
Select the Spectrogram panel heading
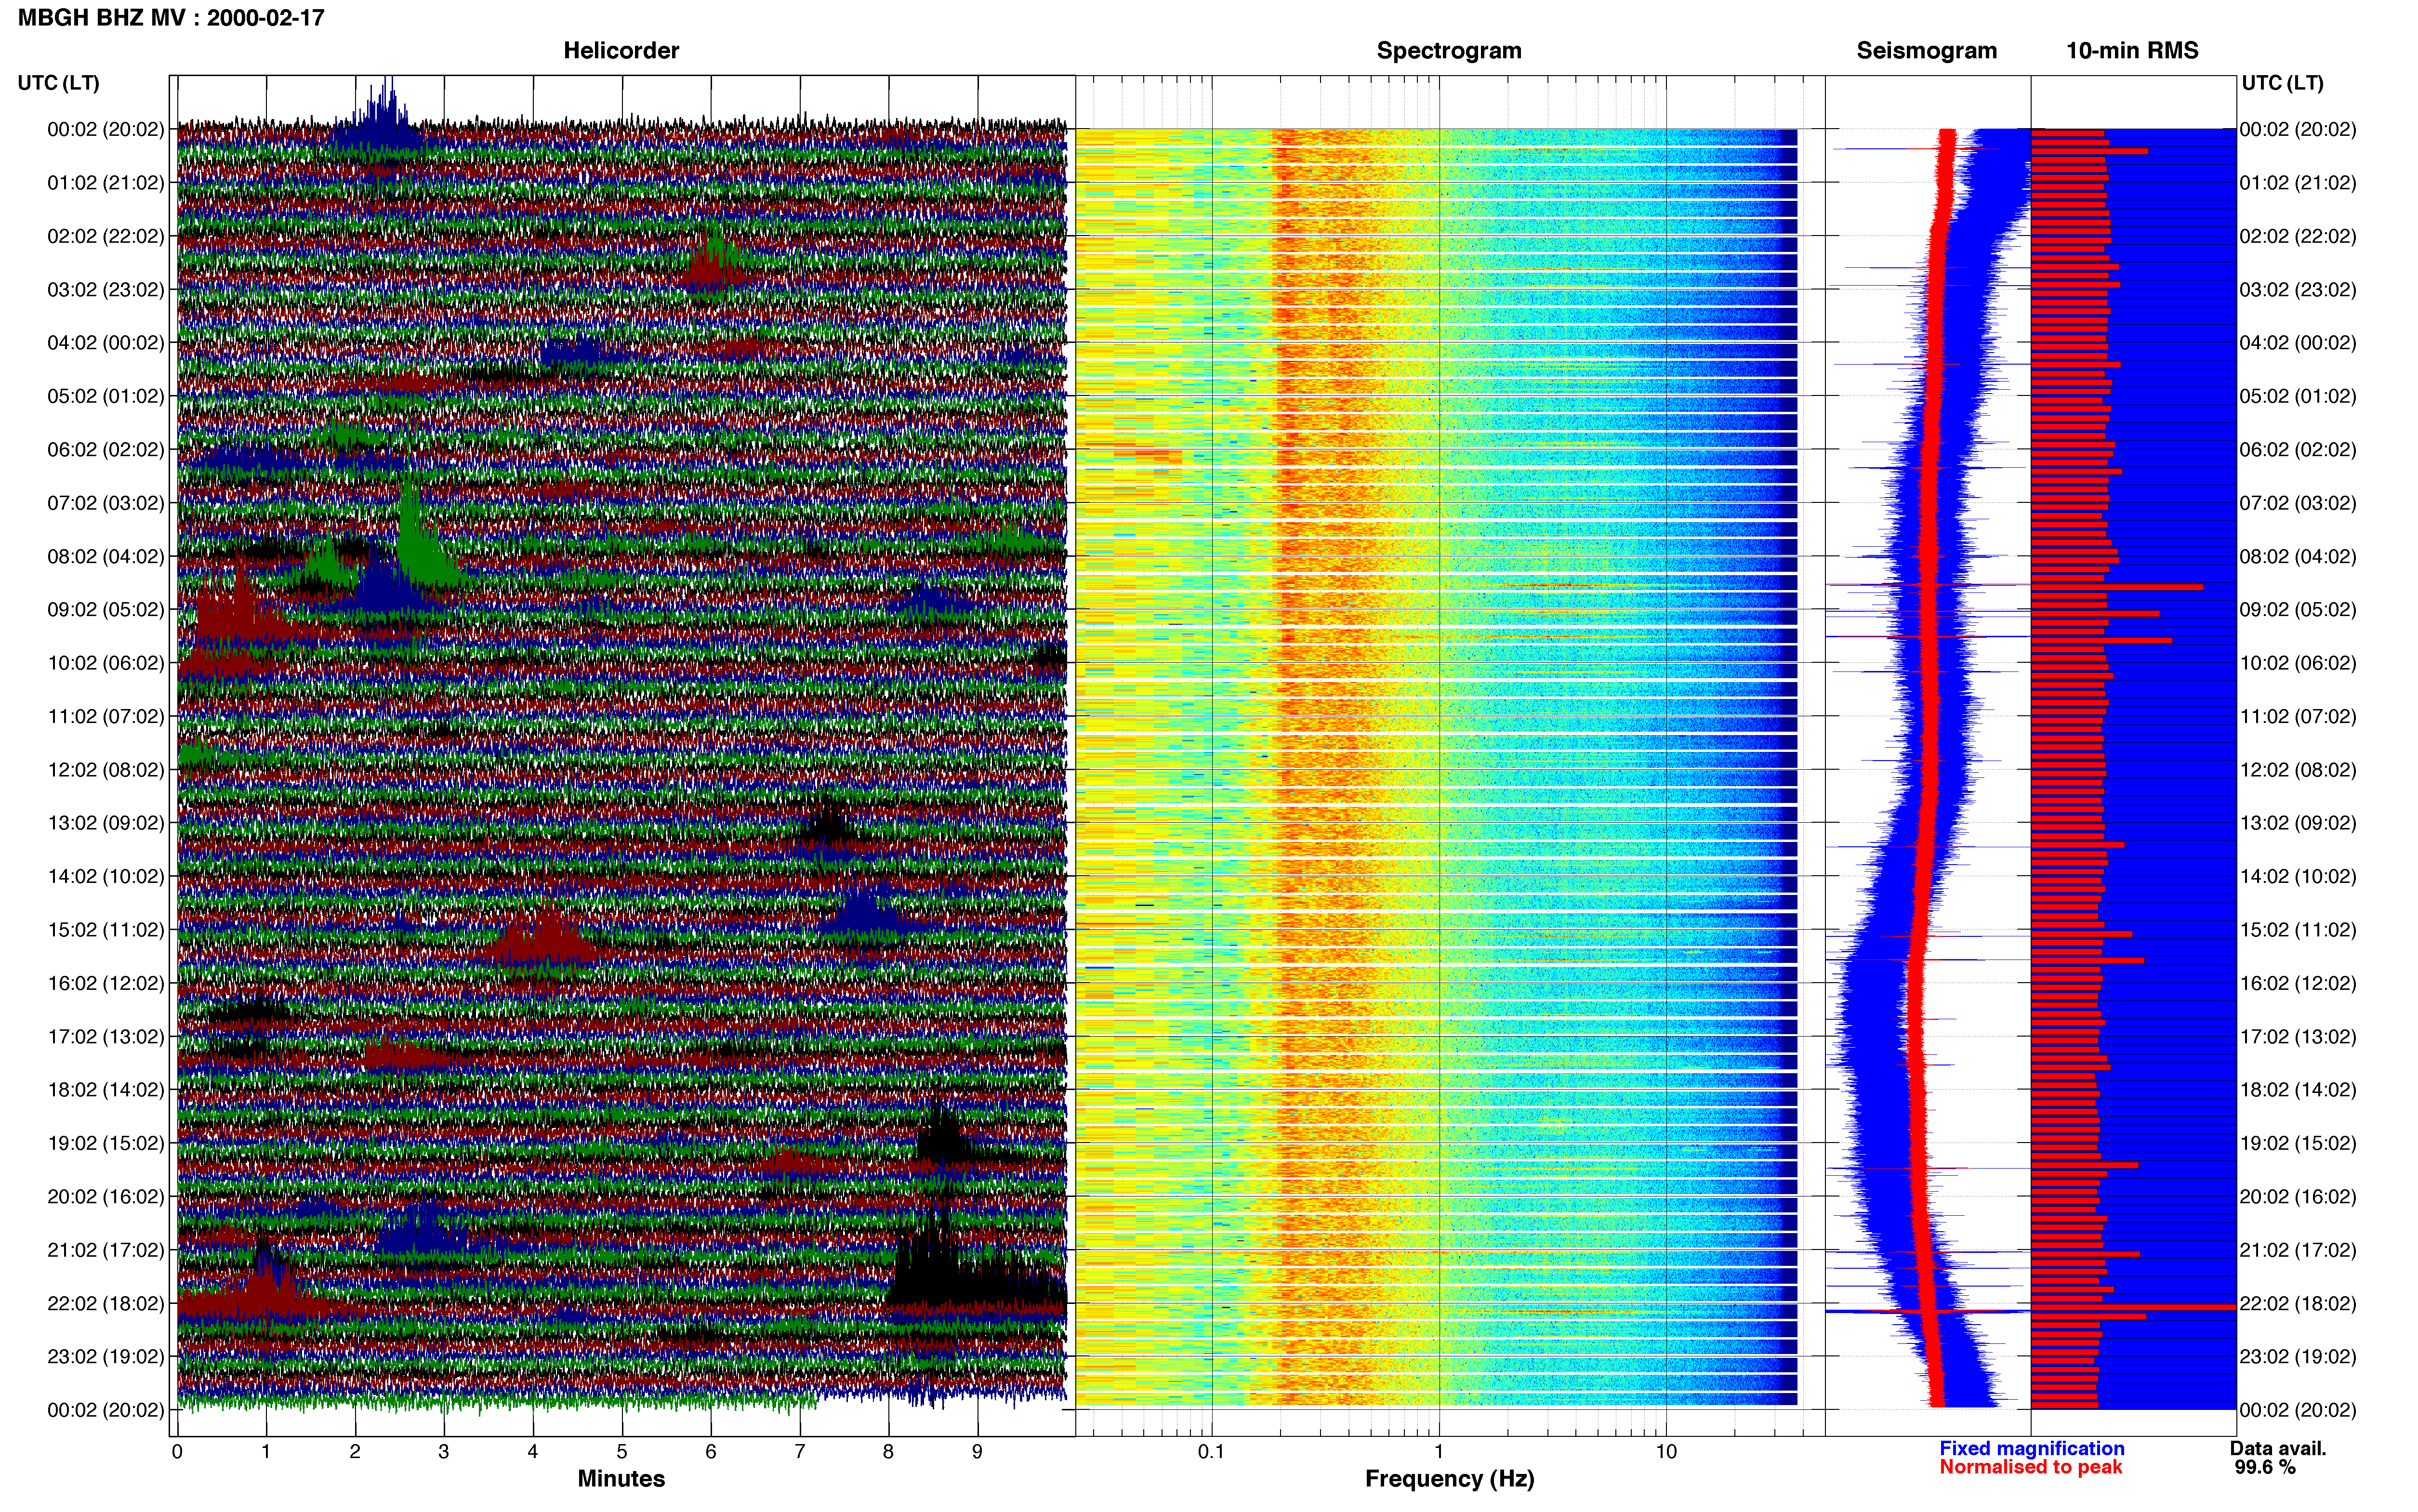coord(1449,50)
